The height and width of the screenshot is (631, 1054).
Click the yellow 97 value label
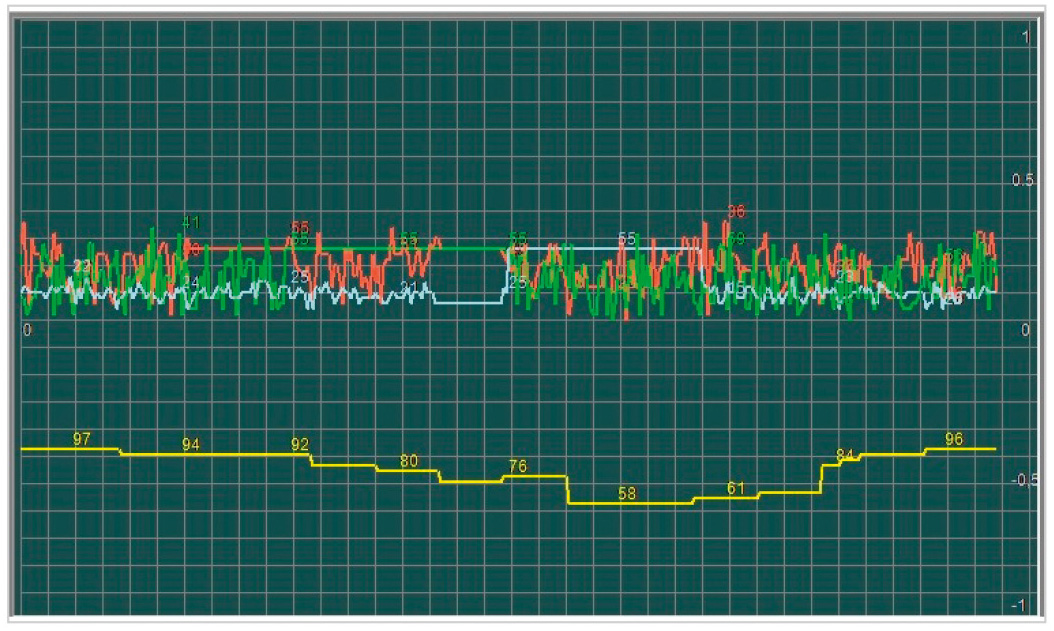point(81,439)
